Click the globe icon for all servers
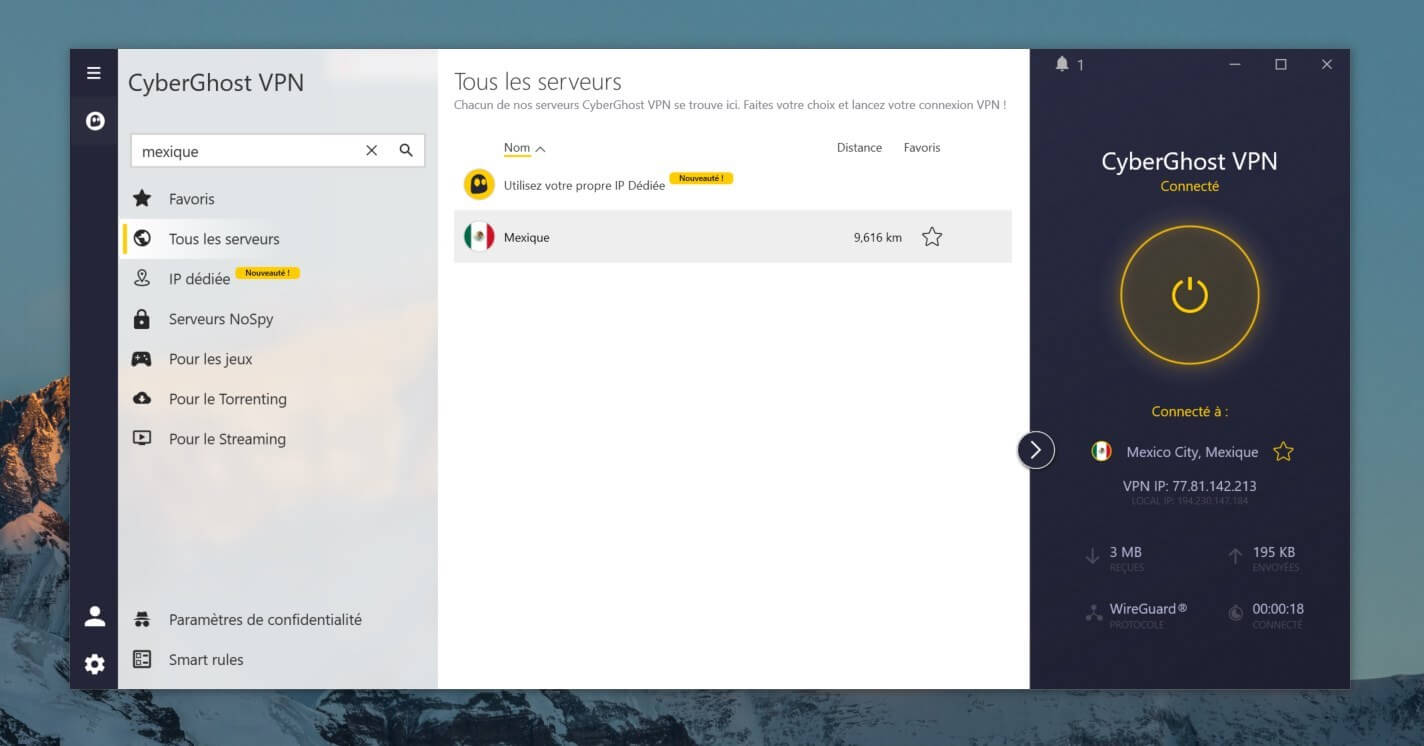Viewport: 1424px width, 746px height. (142, 238)
